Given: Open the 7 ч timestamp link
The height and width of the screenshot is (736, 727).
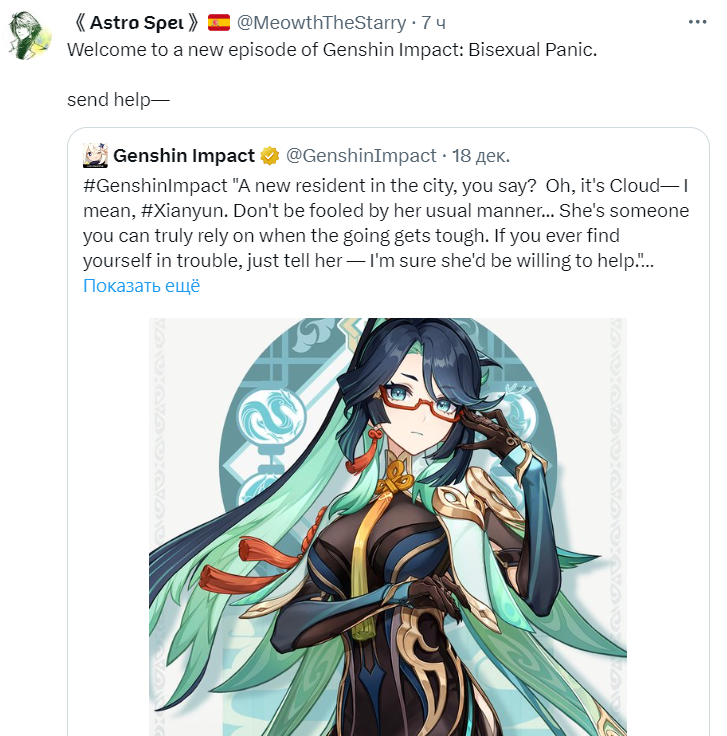Looking at the screenshot, I should [x=433, y=23].
